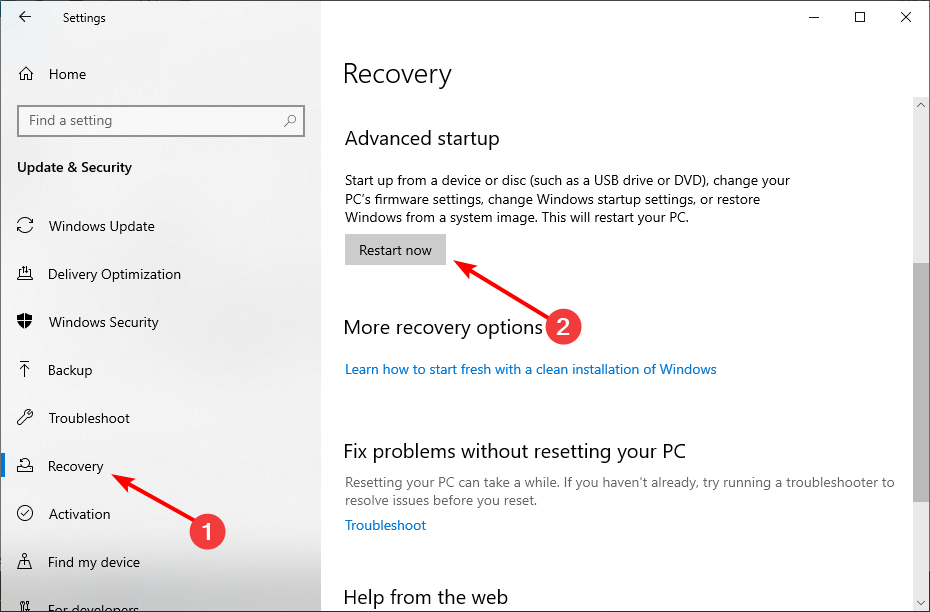
Task: Click the Activation checkmark icon
Action: coord(26,514)
